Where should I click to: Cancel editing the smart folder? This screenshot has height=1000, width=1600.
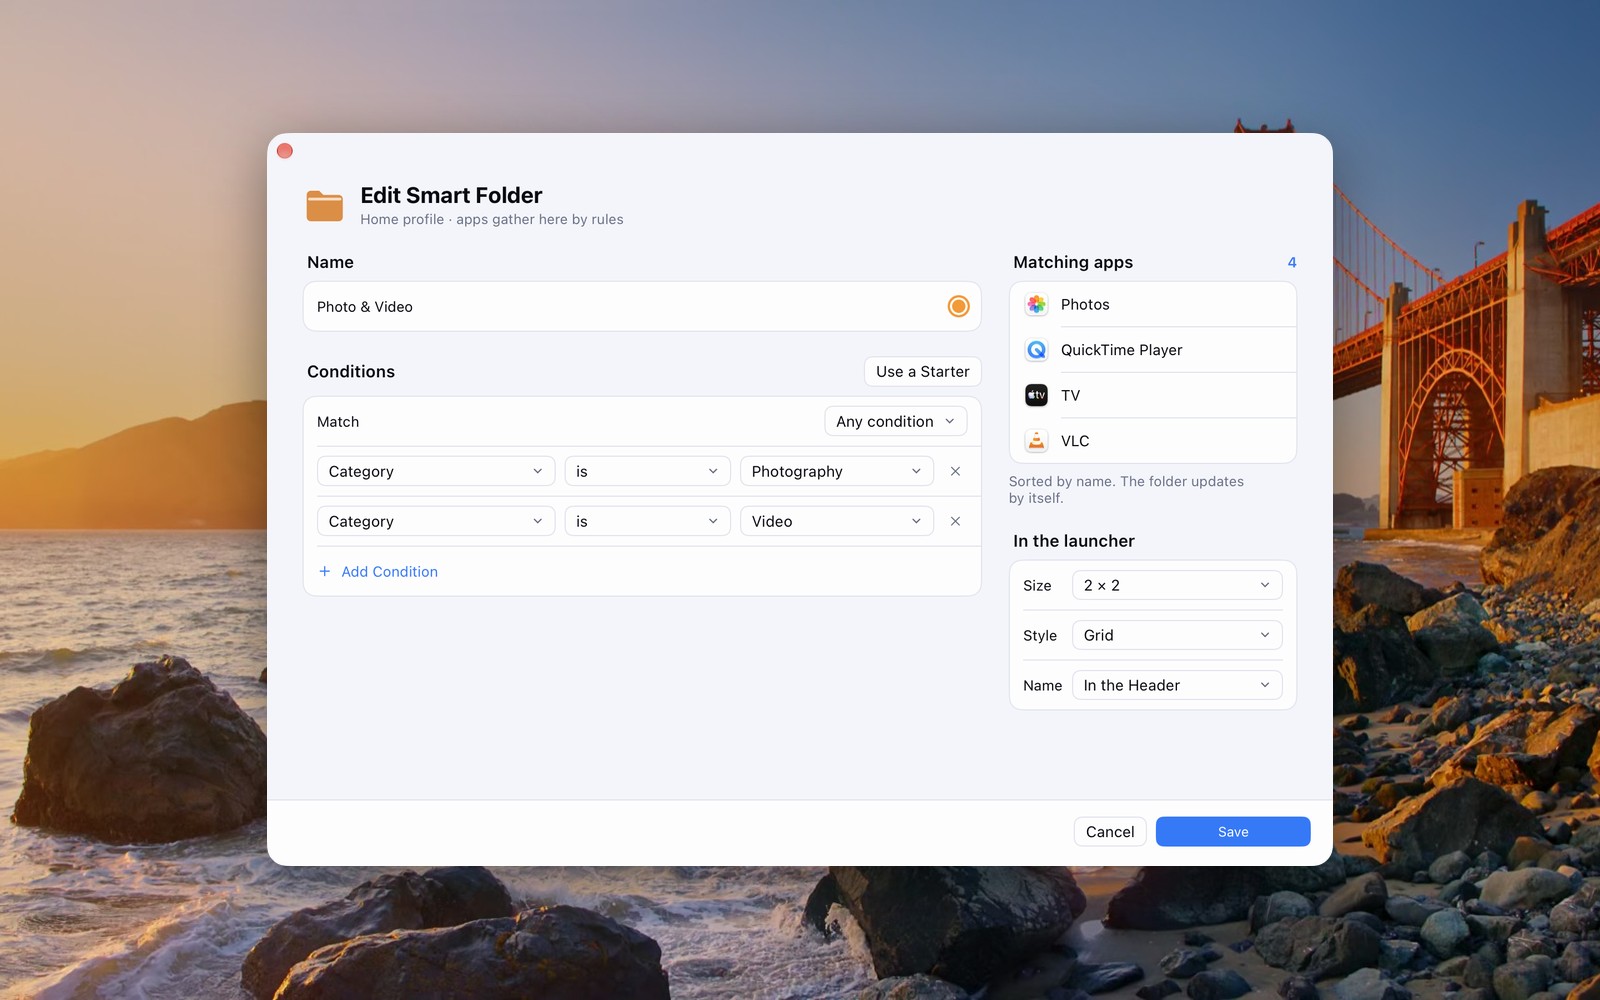click(x=1110, y=831)
